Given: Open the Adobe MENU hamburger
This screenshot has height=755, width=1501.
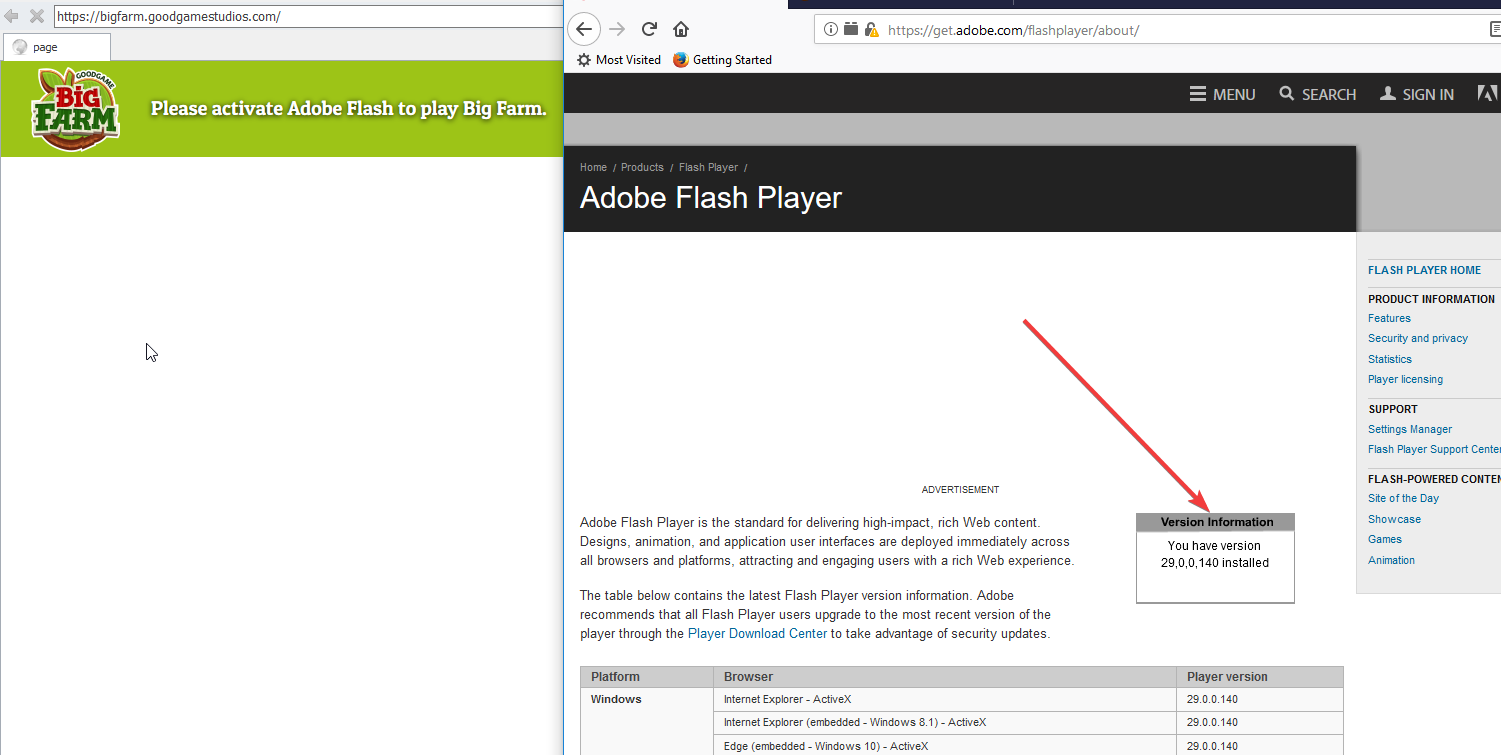Looking at the screenshot, I should click(x=1222, y=94).
